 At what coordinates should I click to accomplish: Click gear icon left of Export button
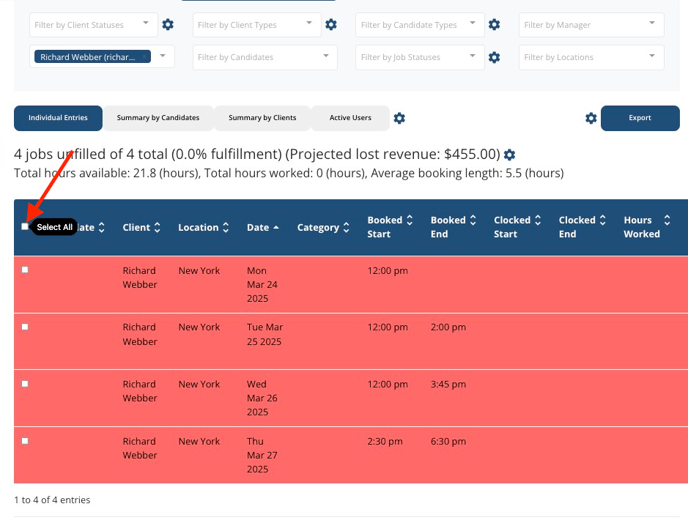pos(591,118)
